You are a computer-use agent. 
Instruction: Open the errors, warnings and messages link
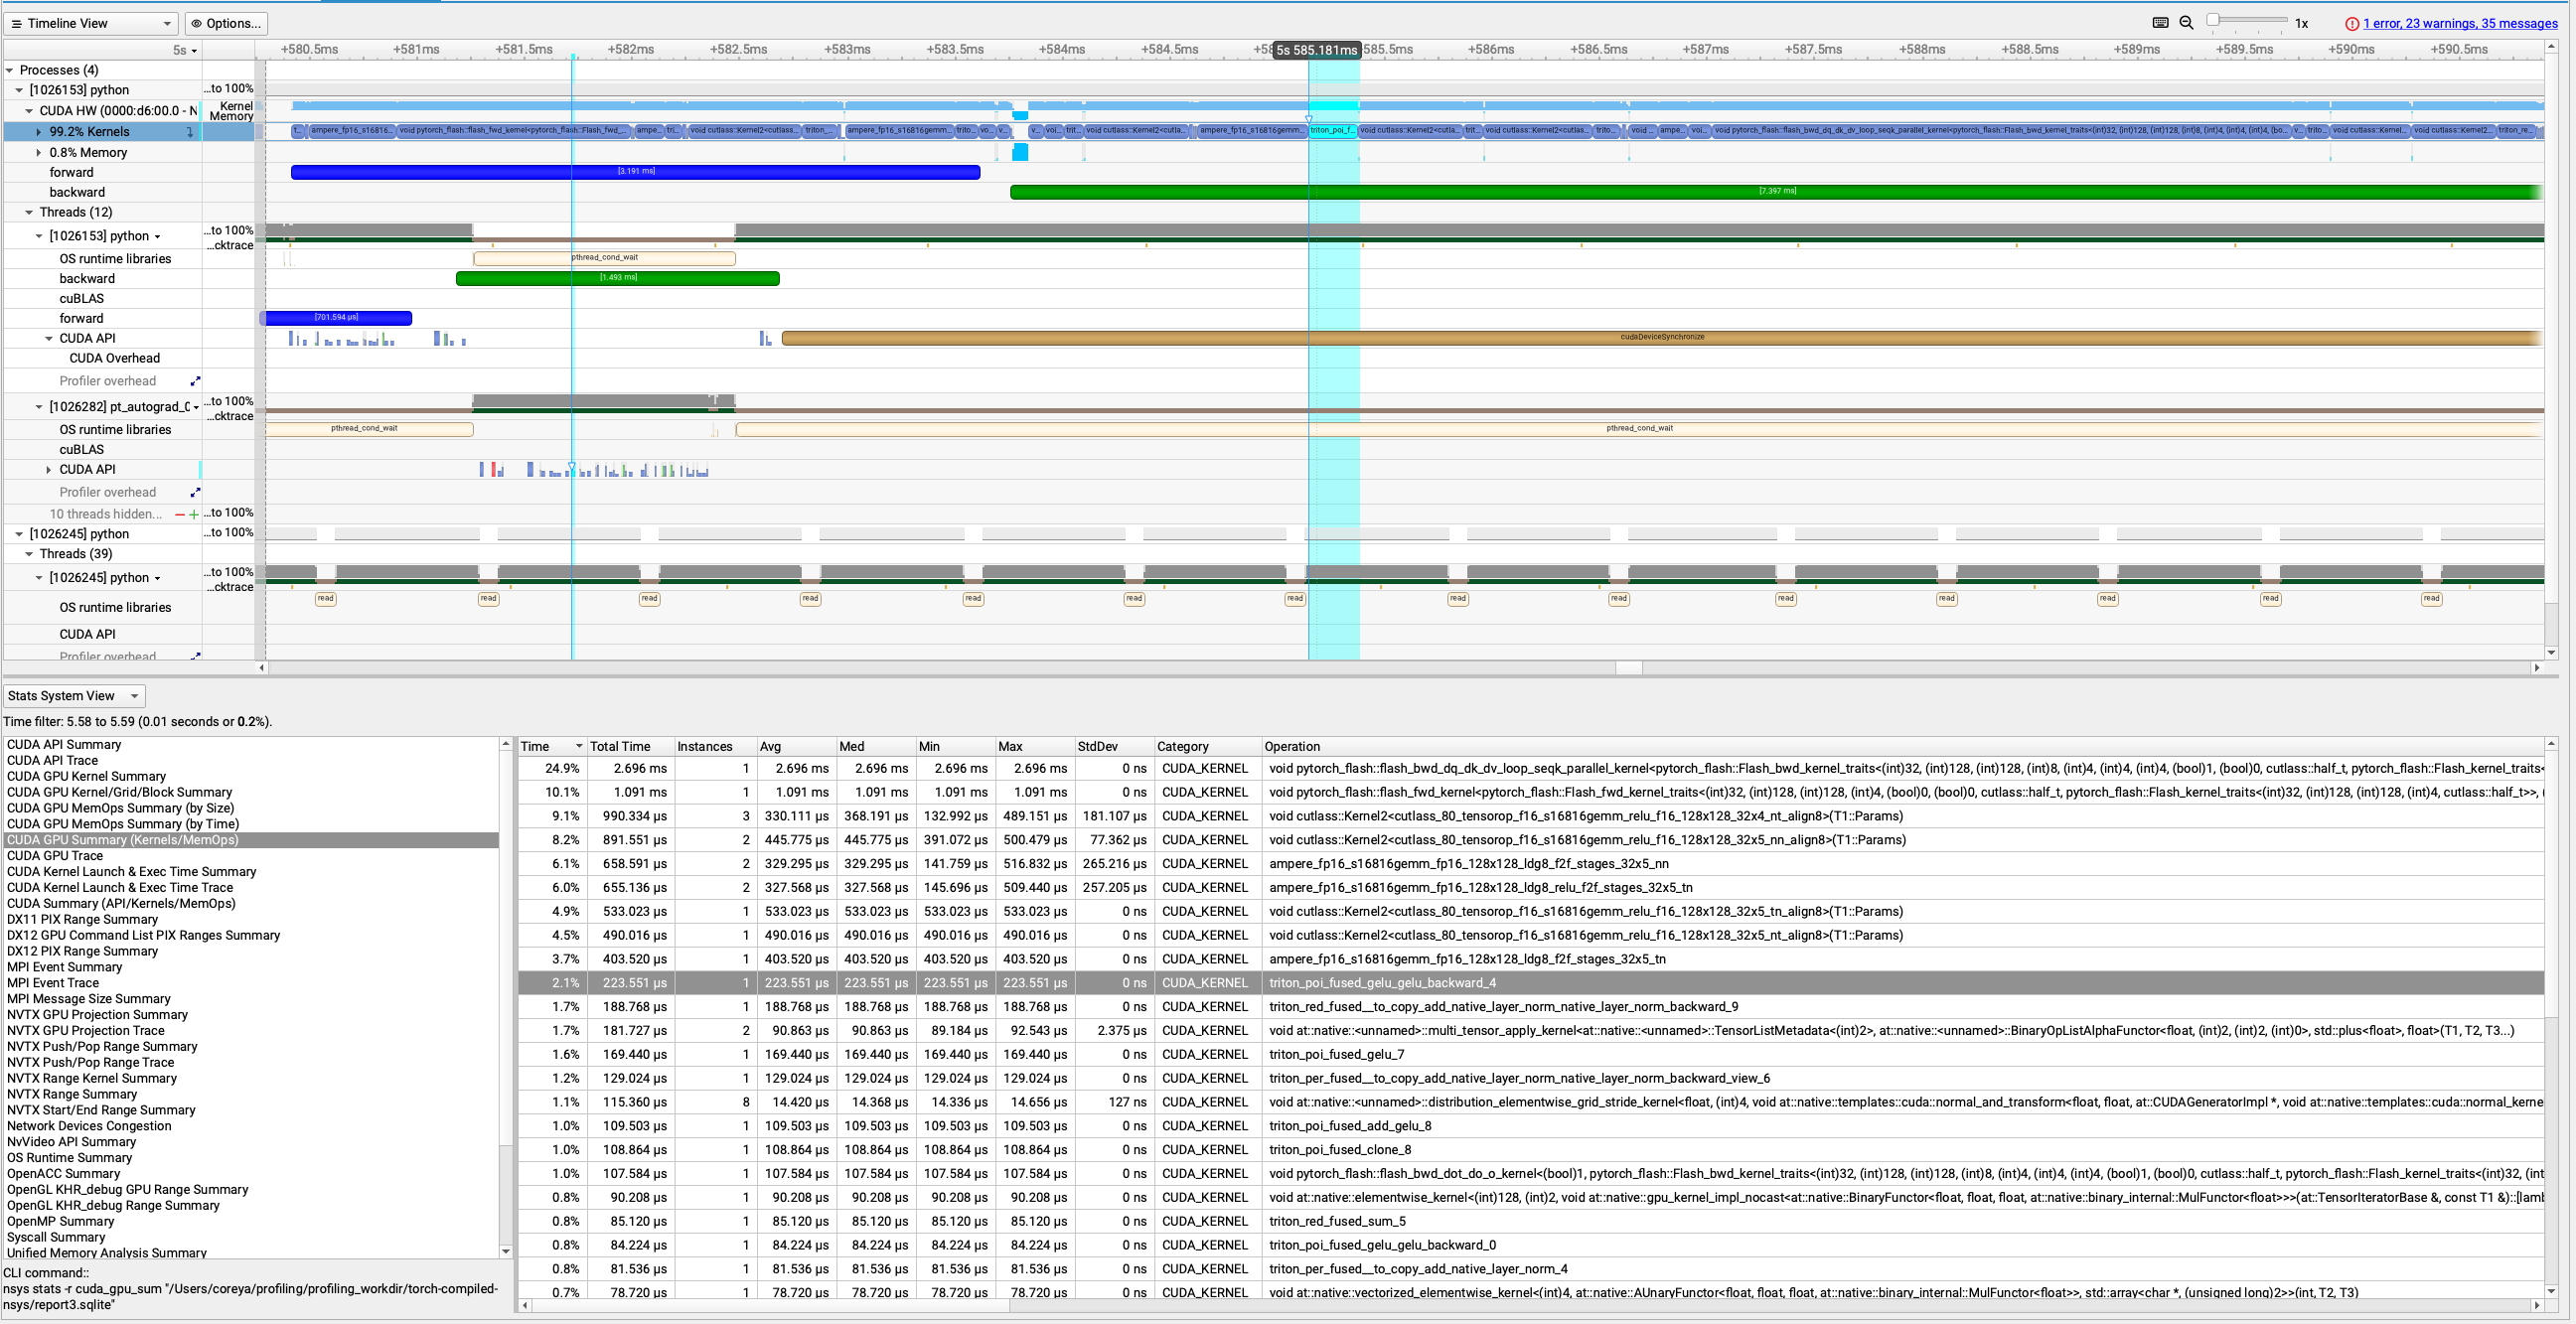point(2460,24)
